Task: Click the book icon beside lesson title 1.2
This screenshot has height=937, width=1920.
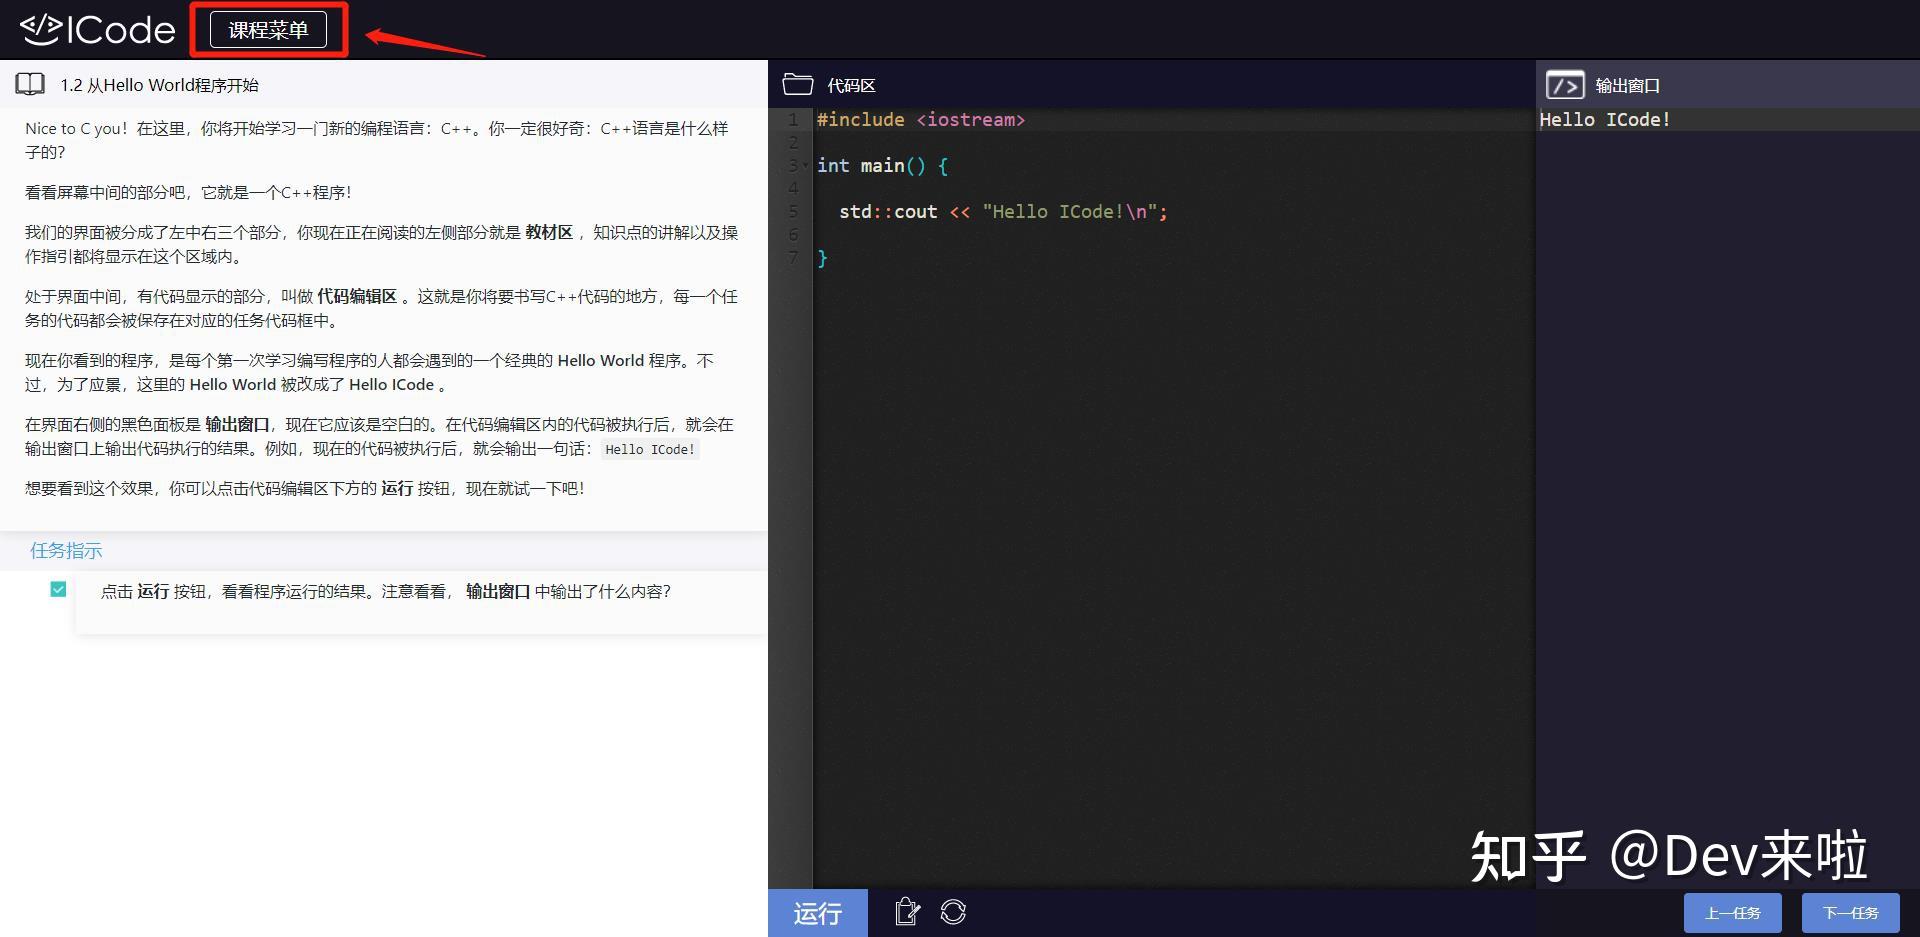Action: click(x=29, y=84)
